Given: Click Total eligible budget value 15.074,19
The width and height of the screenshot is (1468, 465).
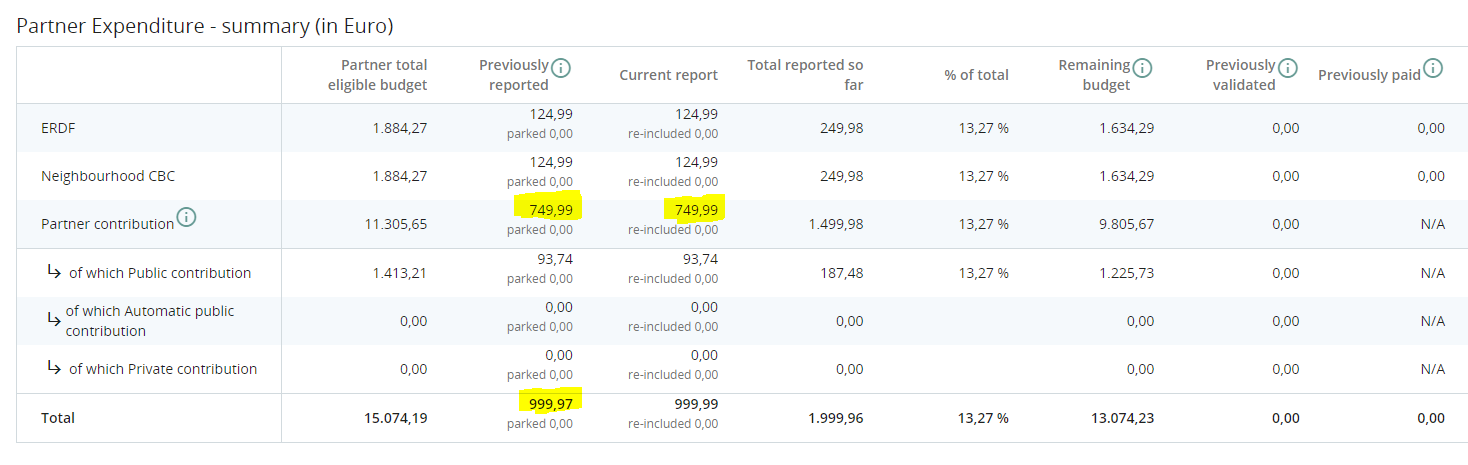Looking at the screenshot, I should (x=396, y=418).
